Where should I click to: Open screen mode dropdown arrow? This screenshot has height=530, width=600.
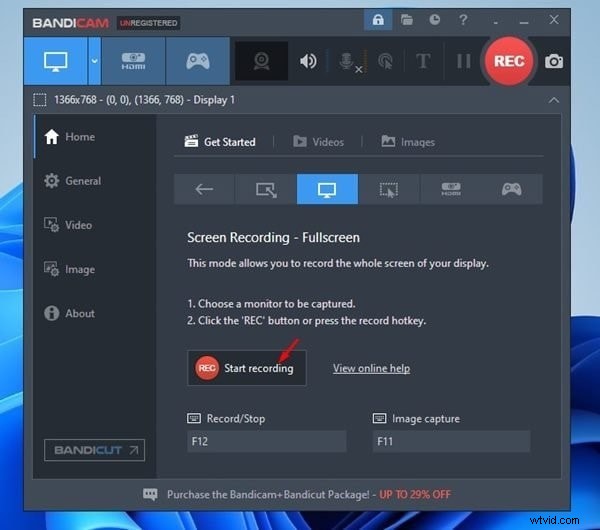95,61
